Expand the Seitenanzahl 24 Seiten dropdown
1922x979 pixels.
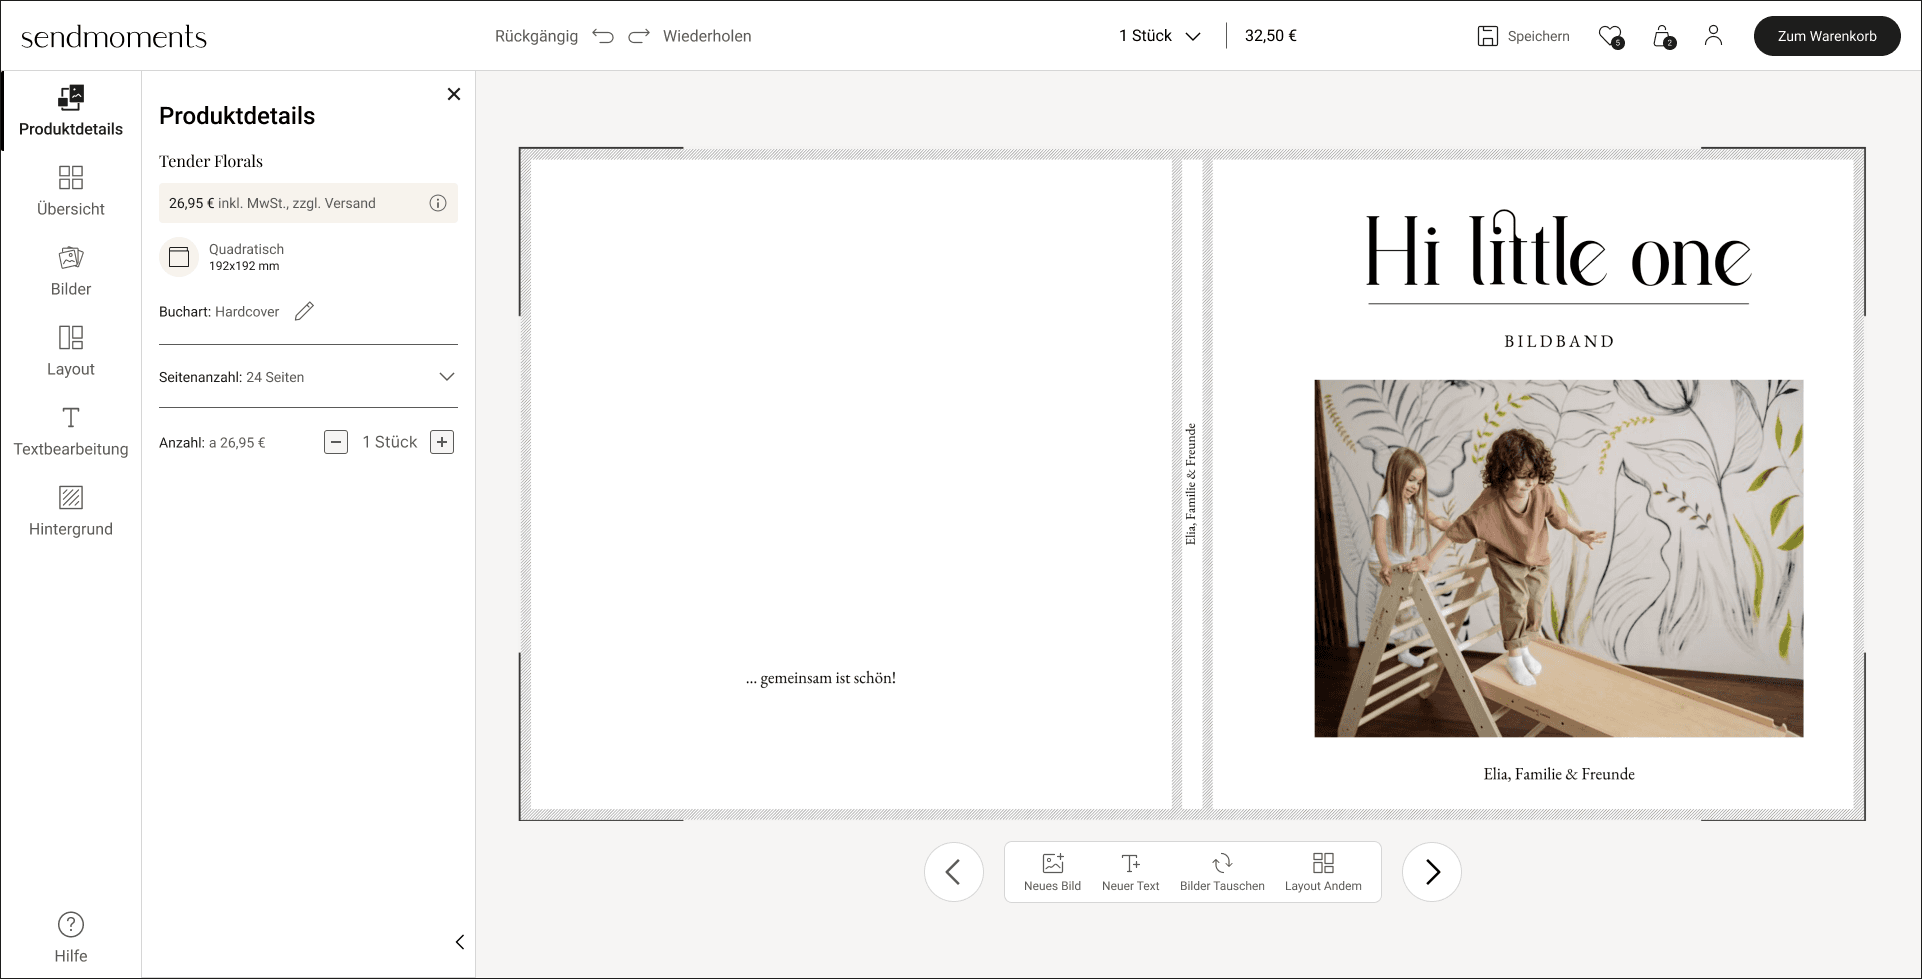308,377
